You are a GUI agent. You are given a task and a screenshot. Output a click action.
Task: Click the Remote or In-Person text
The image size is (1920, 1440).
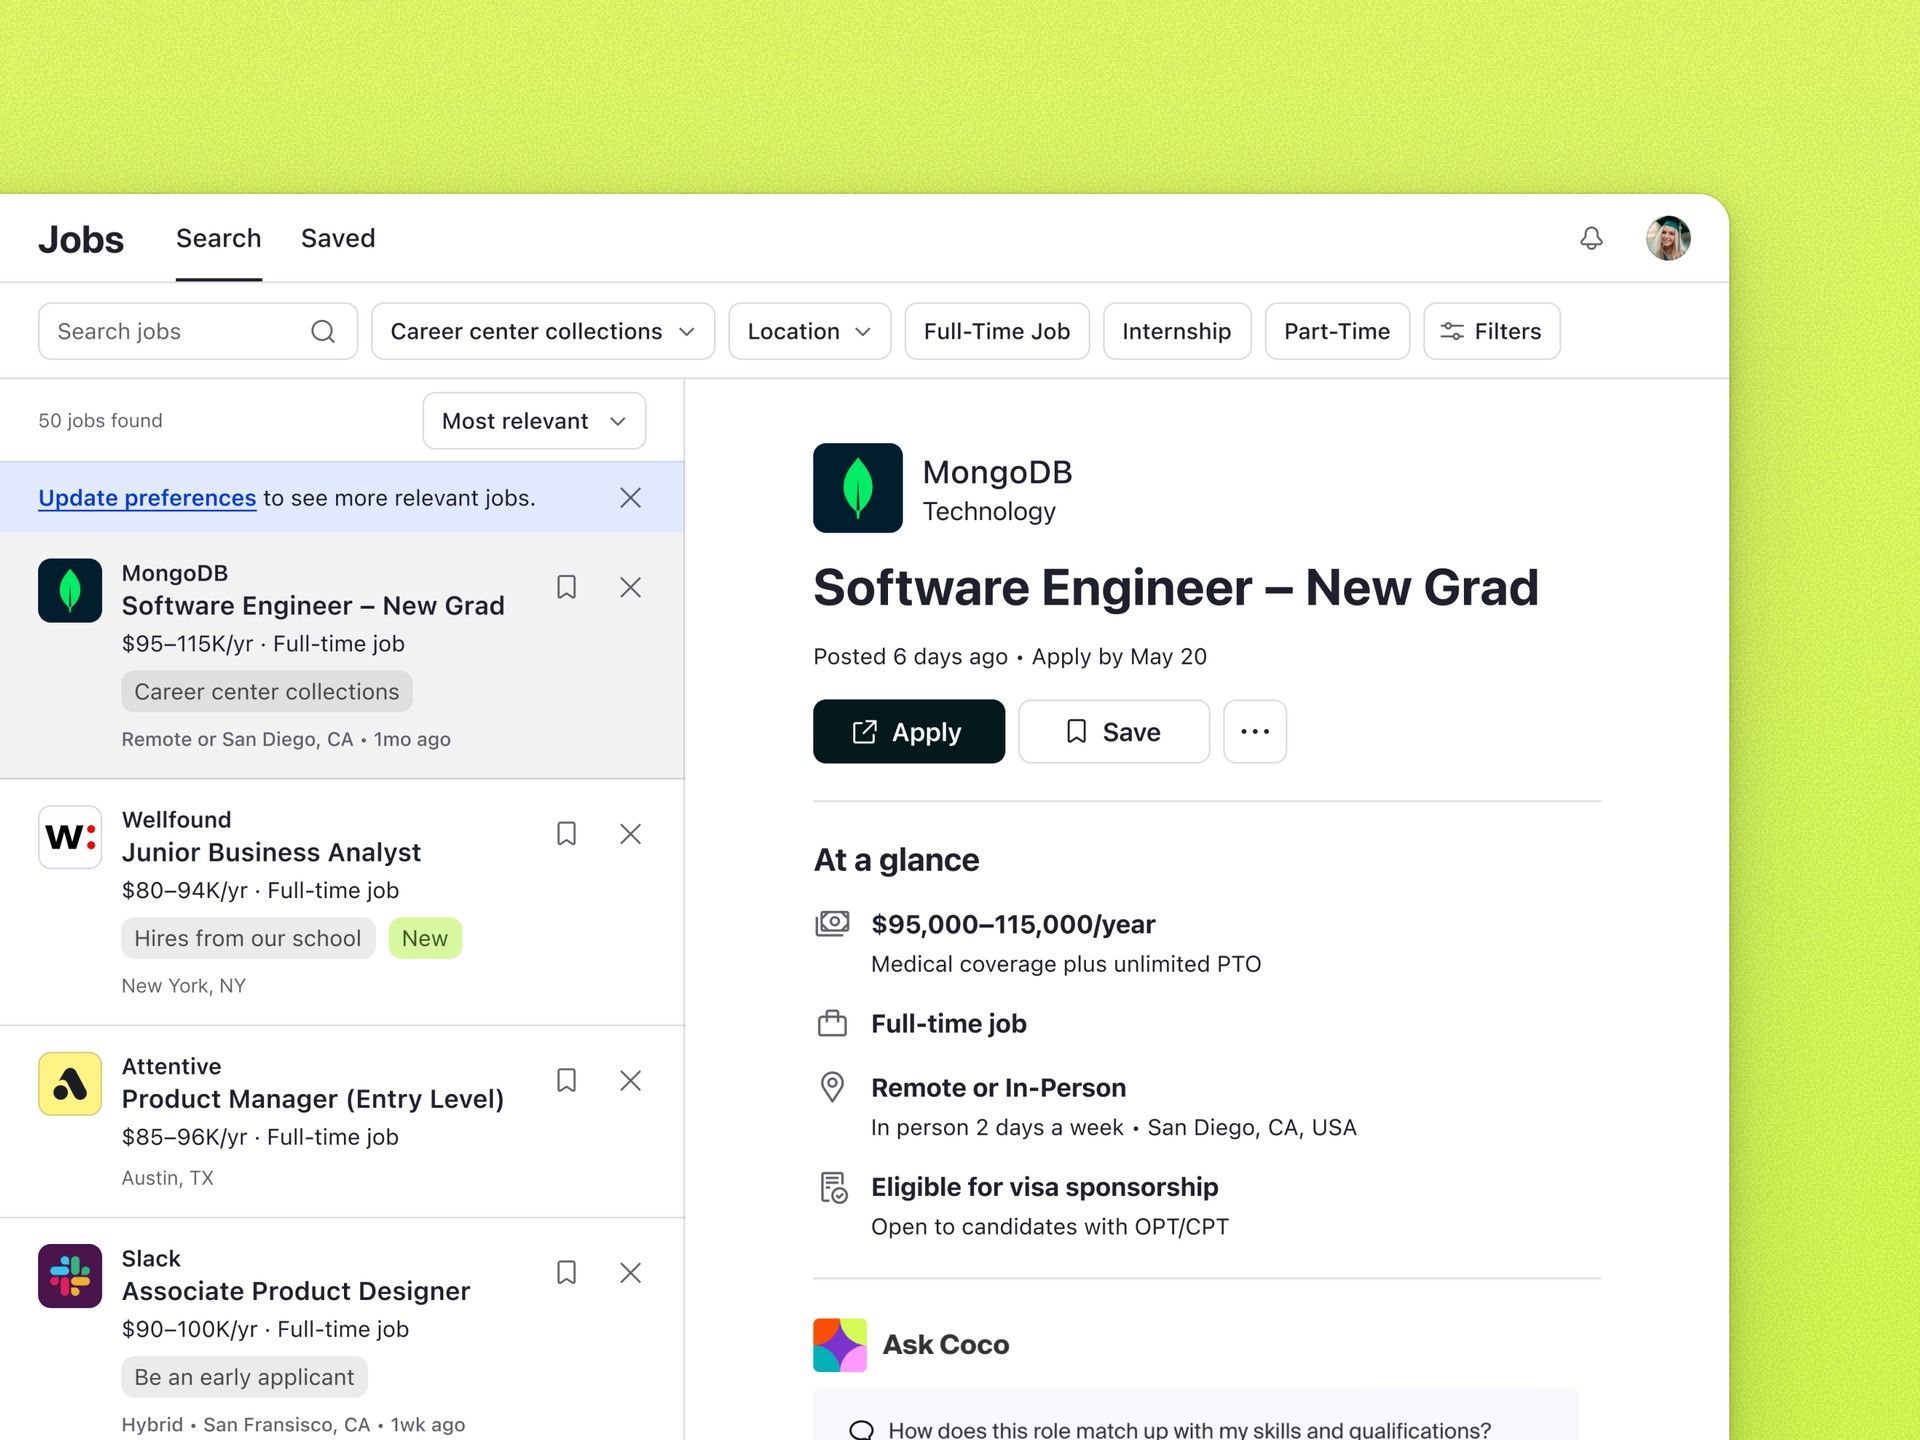(998, 1088)
